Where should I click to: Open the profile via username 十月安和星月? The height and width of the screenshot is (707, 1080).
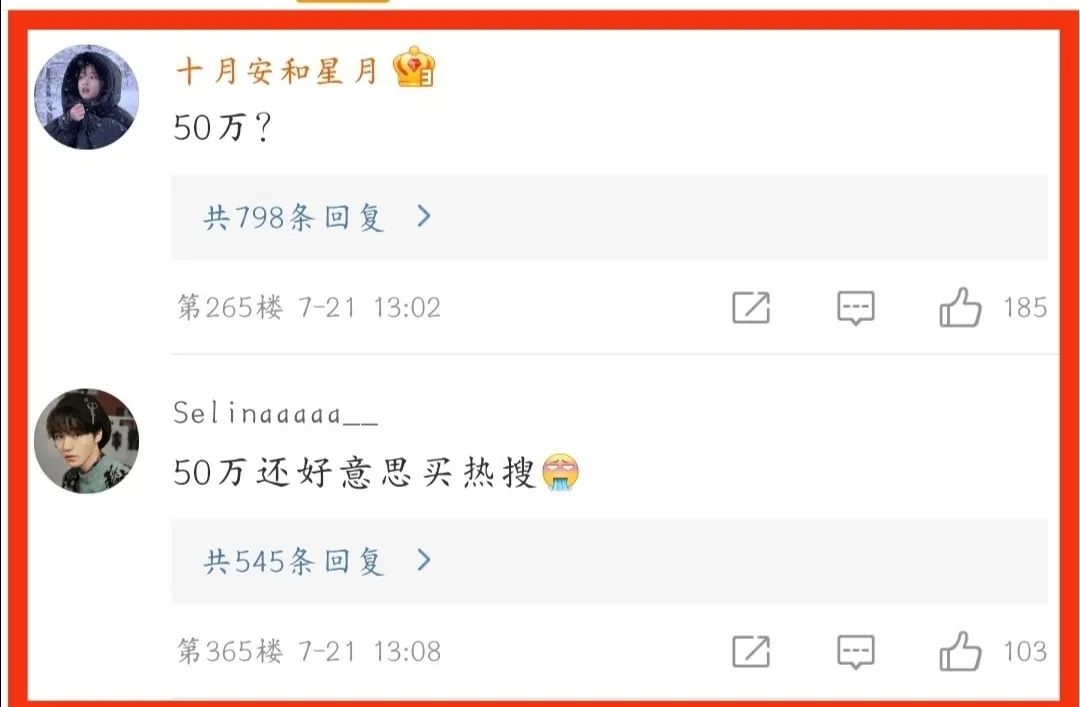pyautogui.click(x=278, y=71)
